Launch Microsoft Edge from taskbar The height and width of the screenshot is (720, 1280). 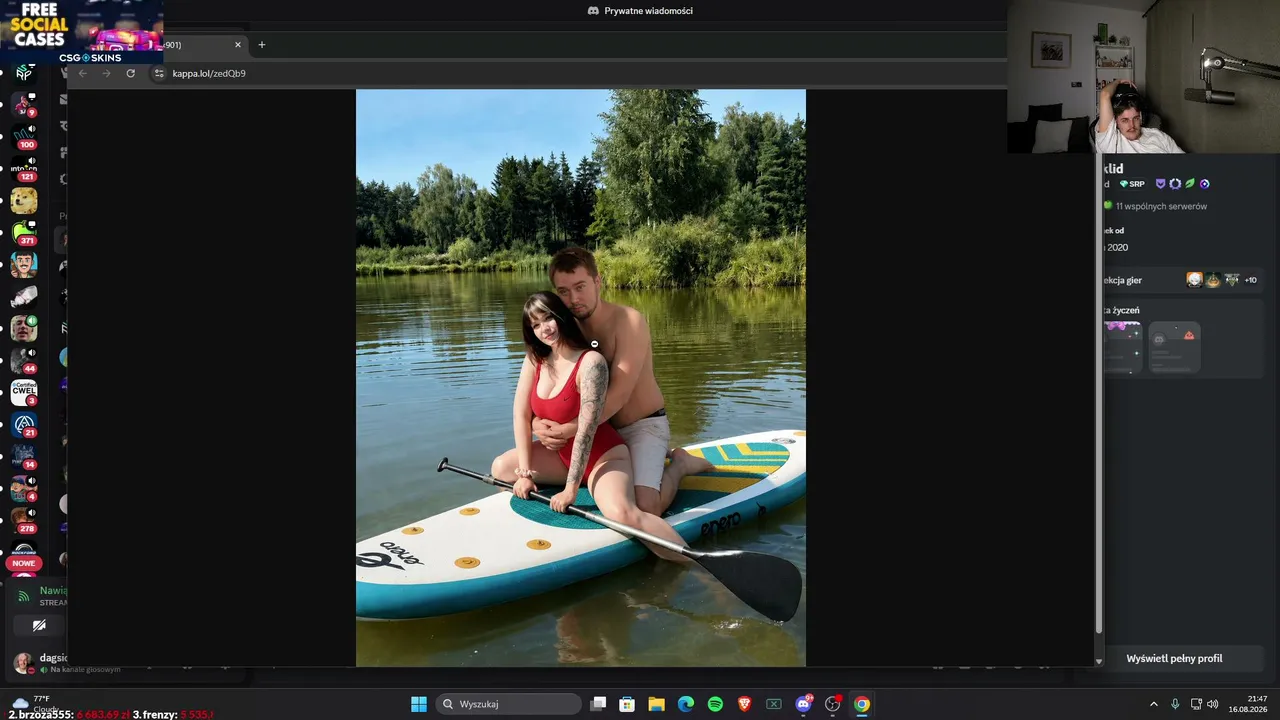coord(686,704)
